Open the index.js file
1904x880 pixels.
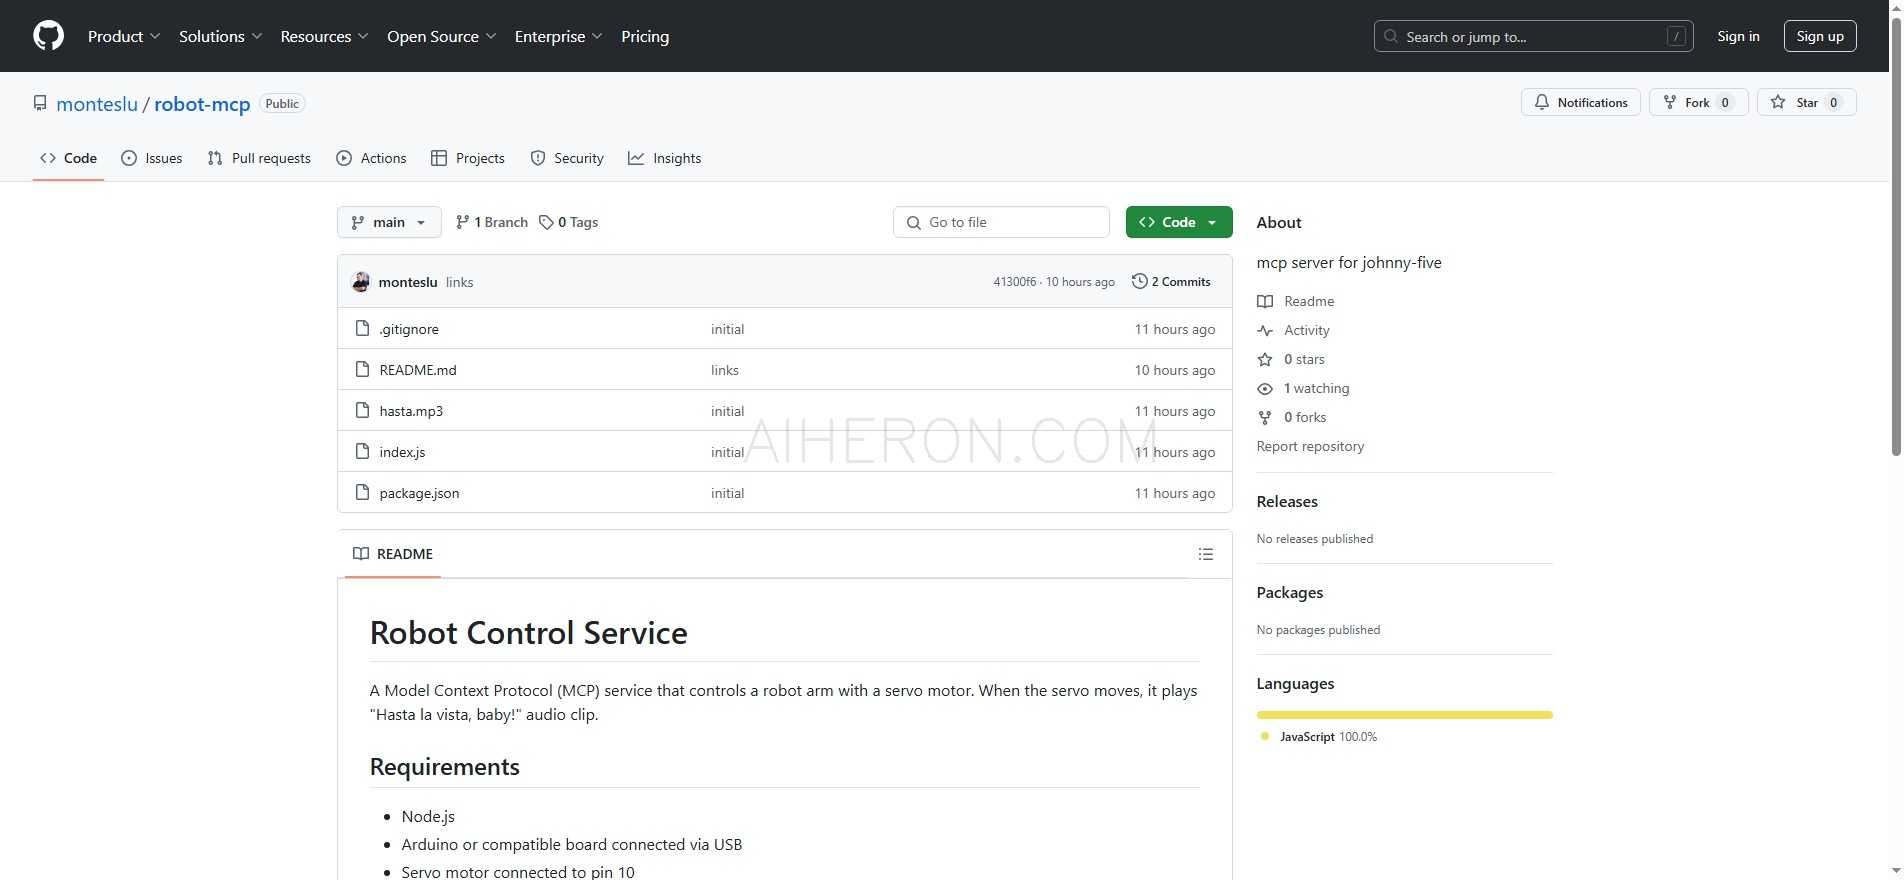point(402,452)
